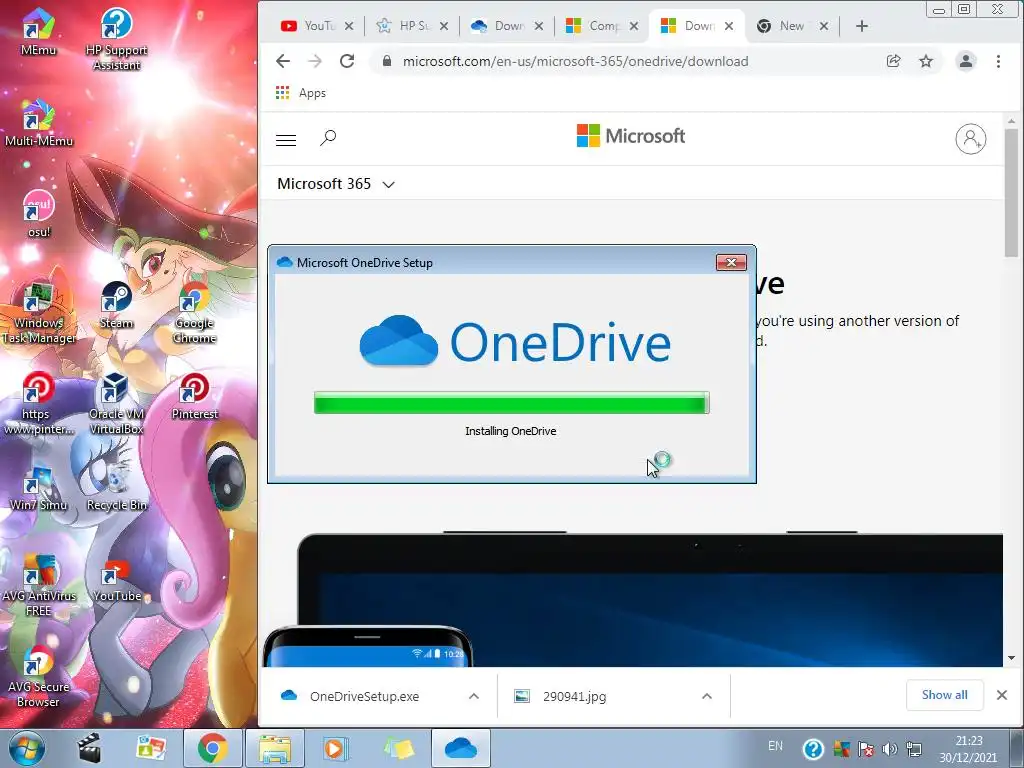Screen dimensions: 1024x768
Task: Select Oracle VM VirtualBox desktop icon
Action: pyautogui.click(x=116, y=403)
